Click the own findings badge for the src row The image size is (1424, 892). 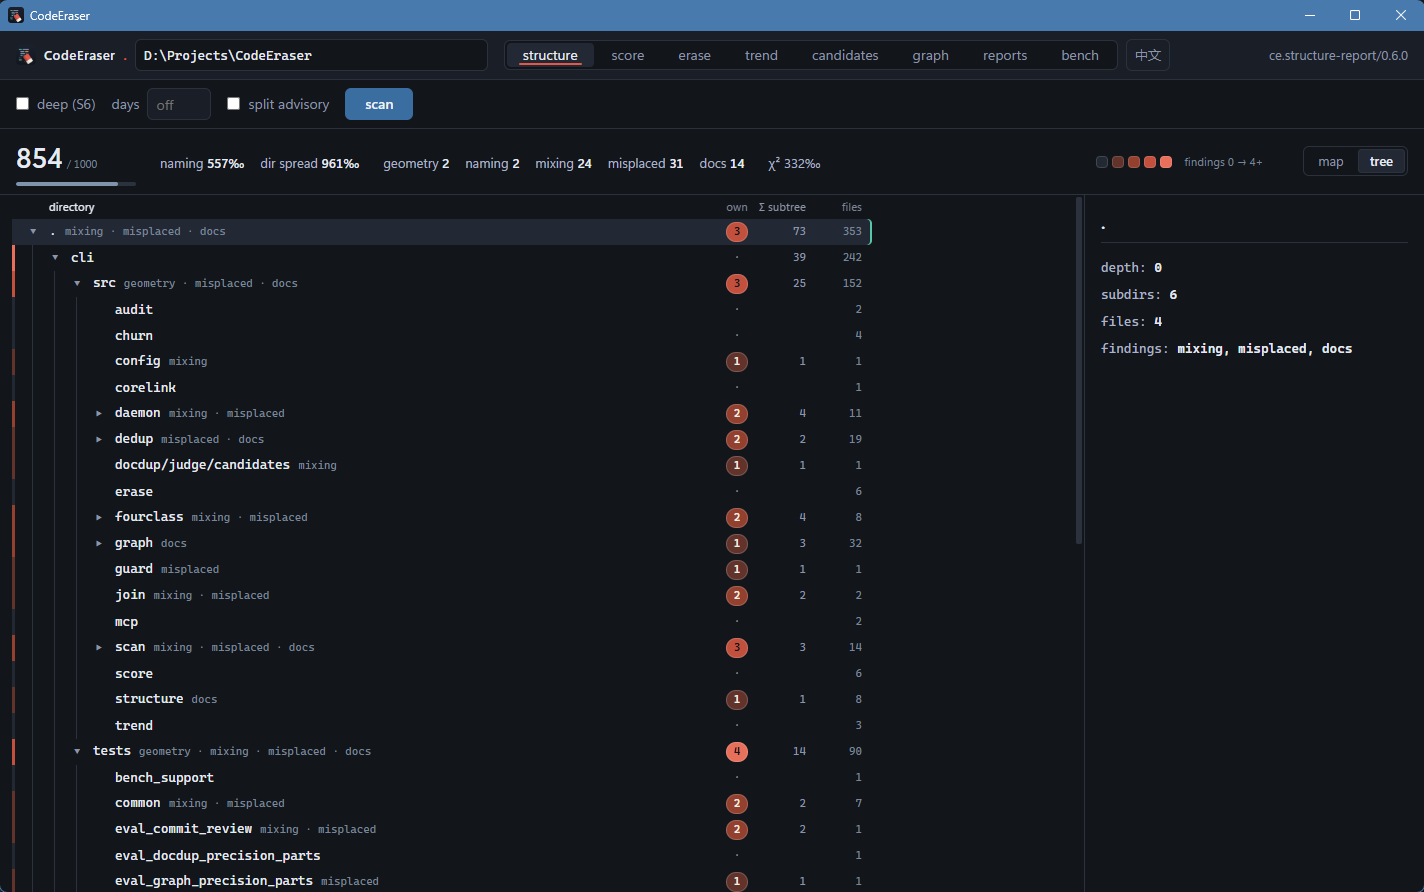click(737, 283)
